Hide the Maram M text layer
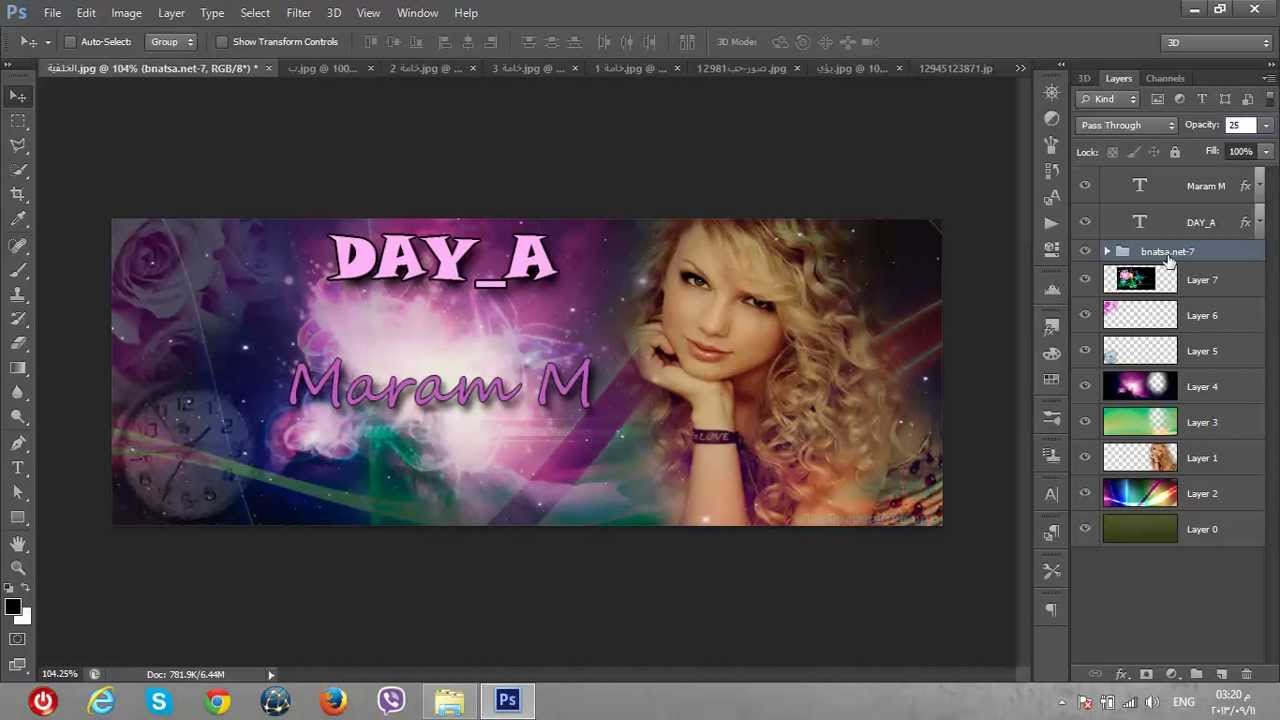 pyautogui.click(x=1085, y=186)
